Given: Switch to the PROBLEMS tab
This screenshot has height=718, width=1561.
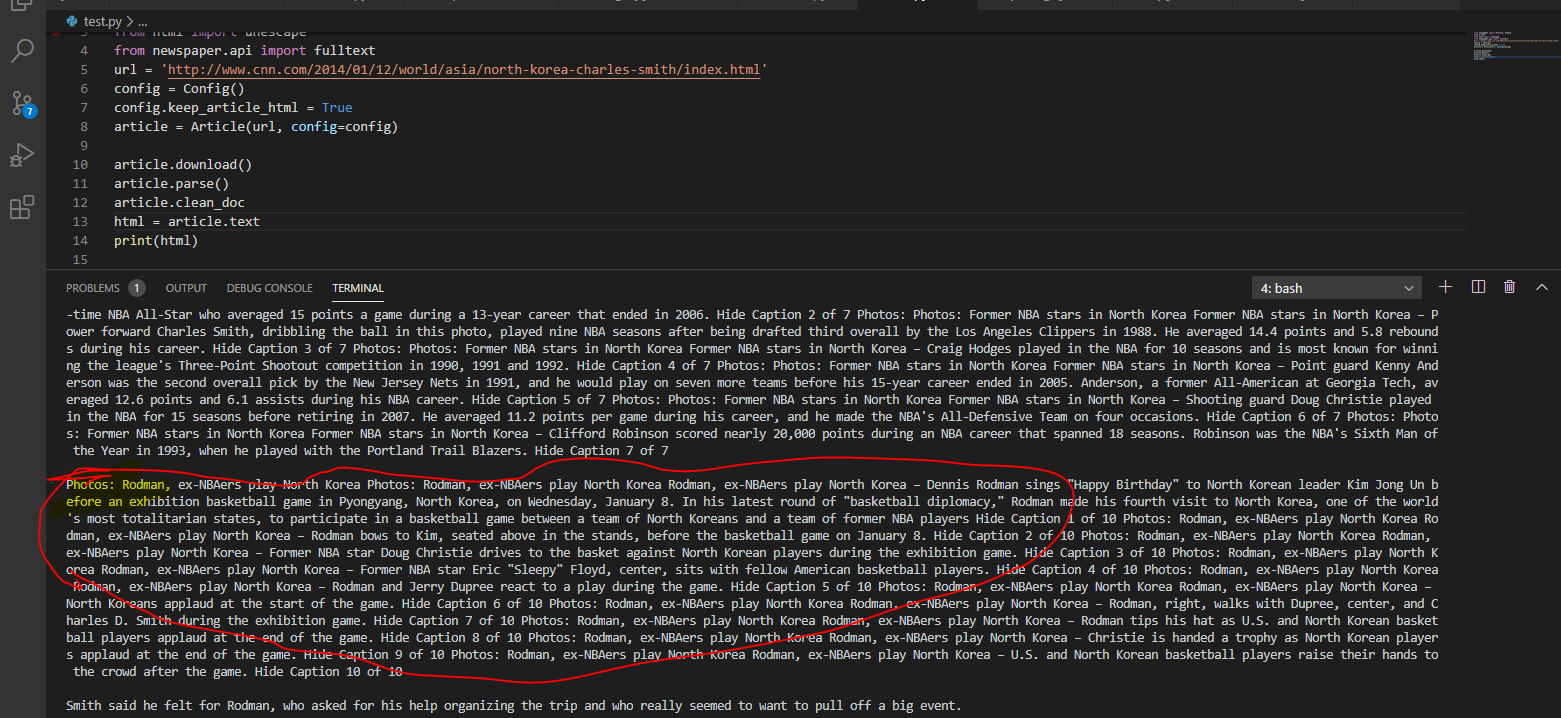Looking at the screenshot, I should coord(94,287).
